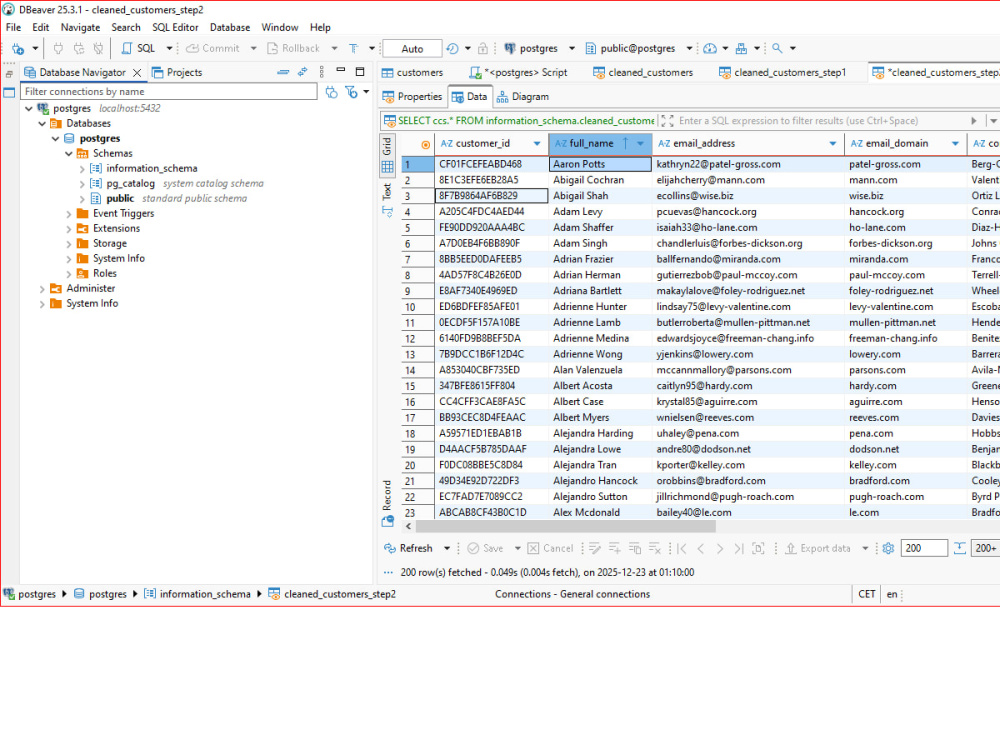Open the Diagram sub-tab
The image size is (1000, 750).
[523, 97]
